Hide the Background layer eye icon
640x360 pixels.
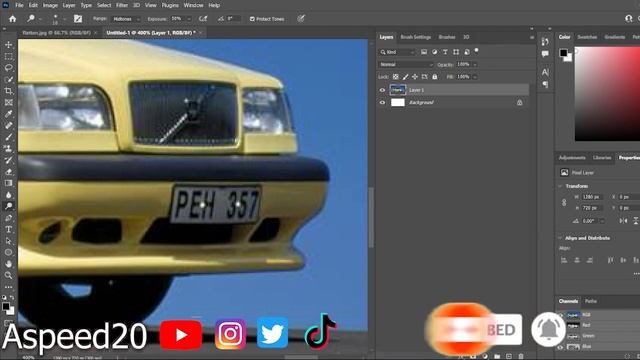point(382,102)
